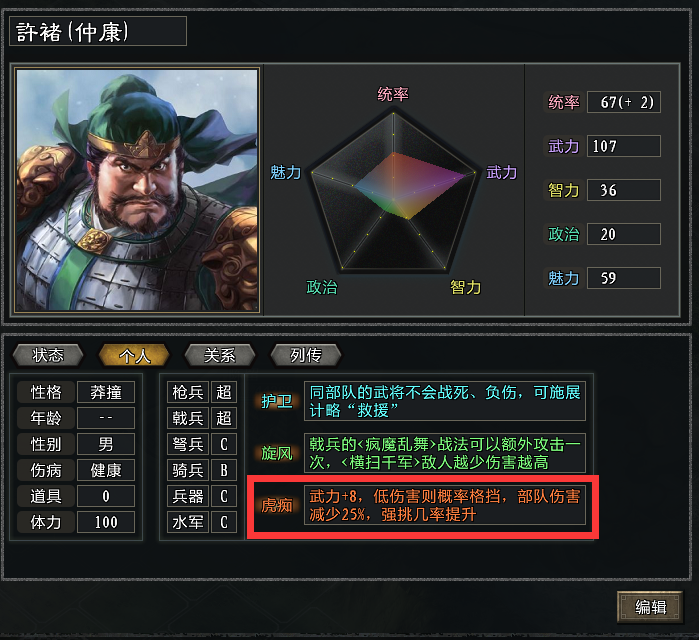Click the 許褚 character portrait
Screen dimensions: 699x640
click(x=137, y=190)
